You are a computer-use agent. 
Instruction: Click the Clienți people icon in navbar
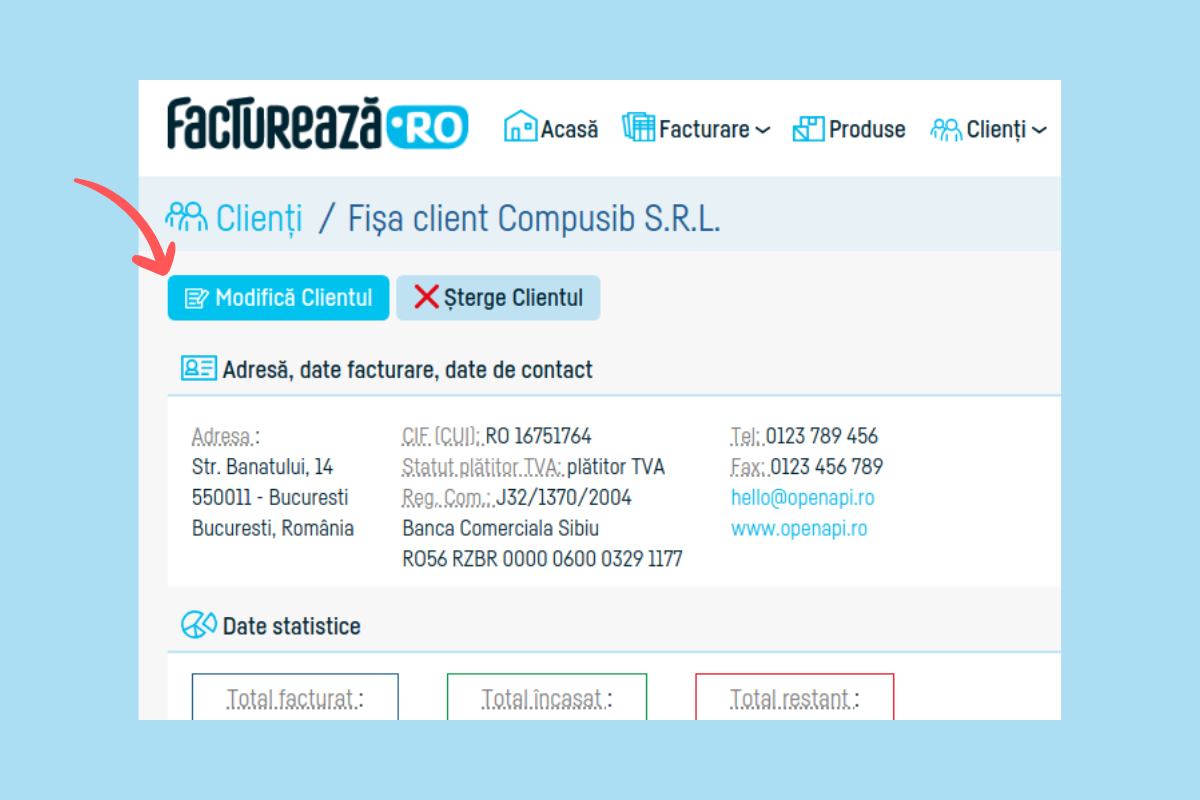(x=945, y=129)
